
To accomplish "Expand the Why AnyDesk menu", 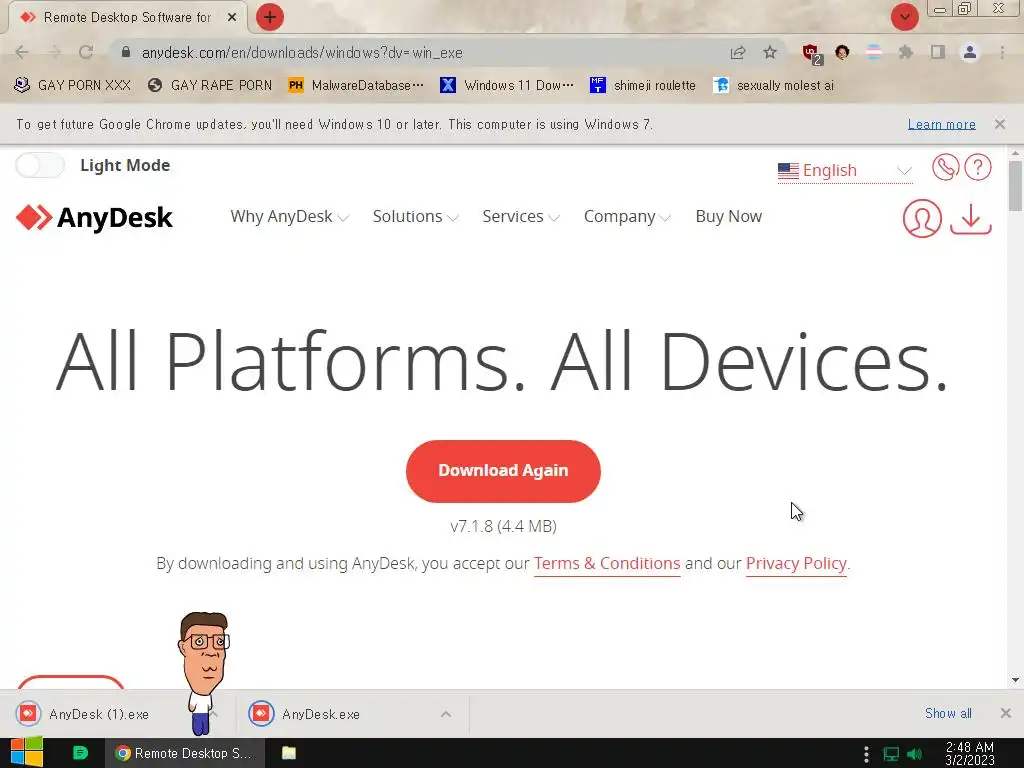I will point(289,217).
